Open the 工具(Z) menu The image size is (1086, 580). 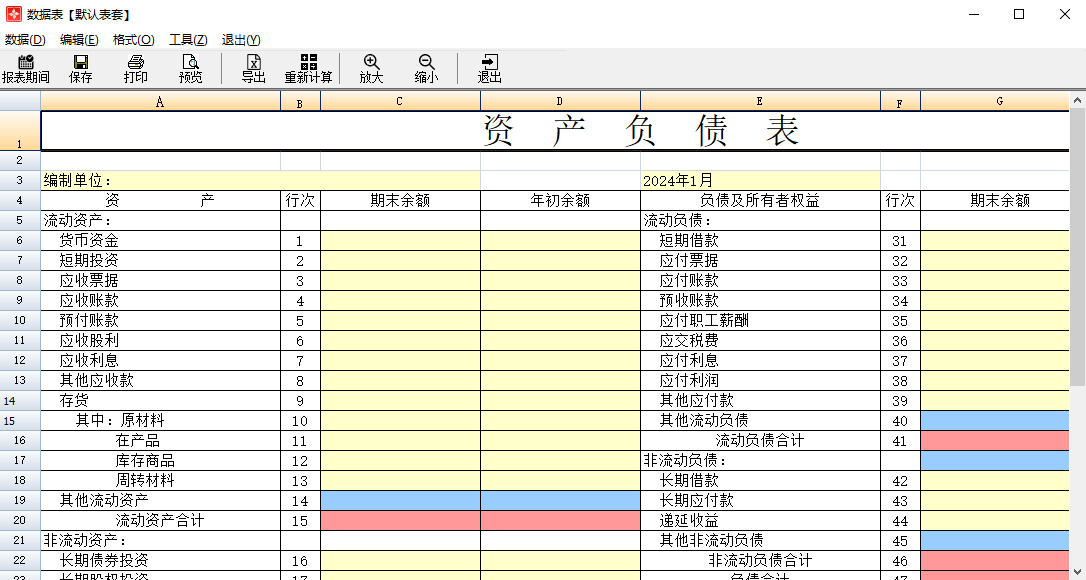pyautogui.click(x=186, y=39)
